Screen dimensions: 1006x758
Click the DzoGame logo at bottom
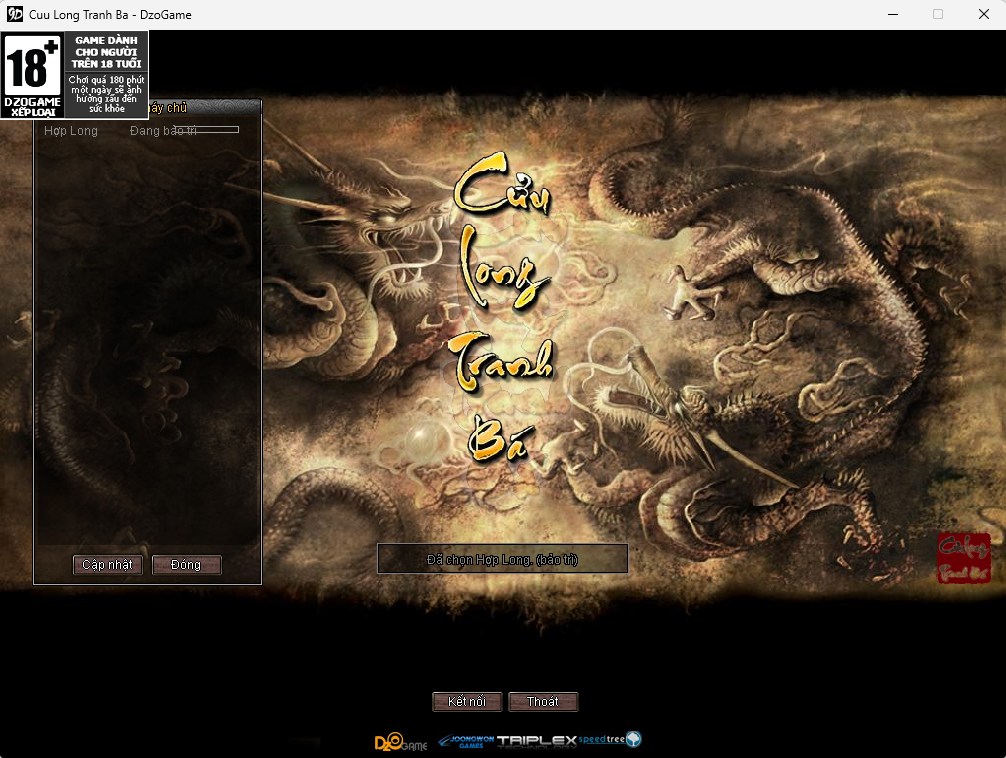(x=401, y=742)
